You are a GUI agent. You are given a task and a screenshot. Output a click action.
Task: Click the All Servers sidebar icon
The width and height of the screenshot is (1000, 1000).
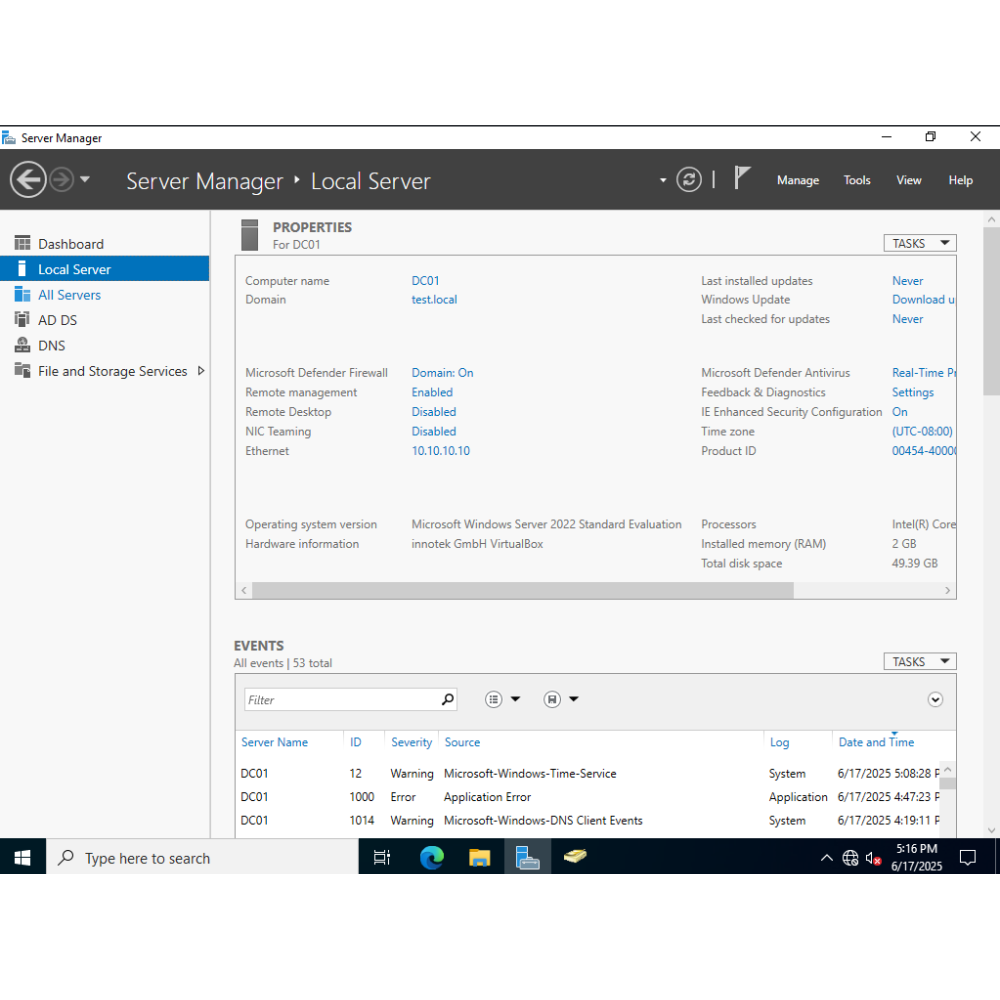click(22, 294)
